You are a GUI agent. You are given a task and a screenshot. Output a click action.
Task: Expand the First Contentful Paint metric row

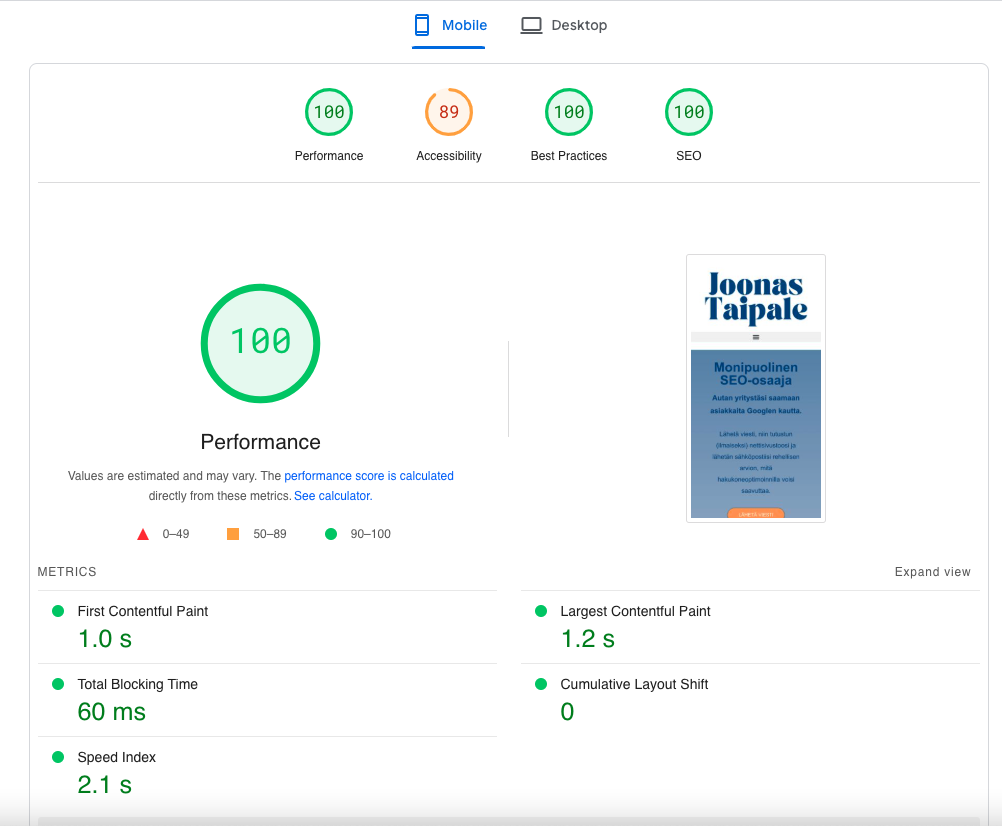point(143,611)
